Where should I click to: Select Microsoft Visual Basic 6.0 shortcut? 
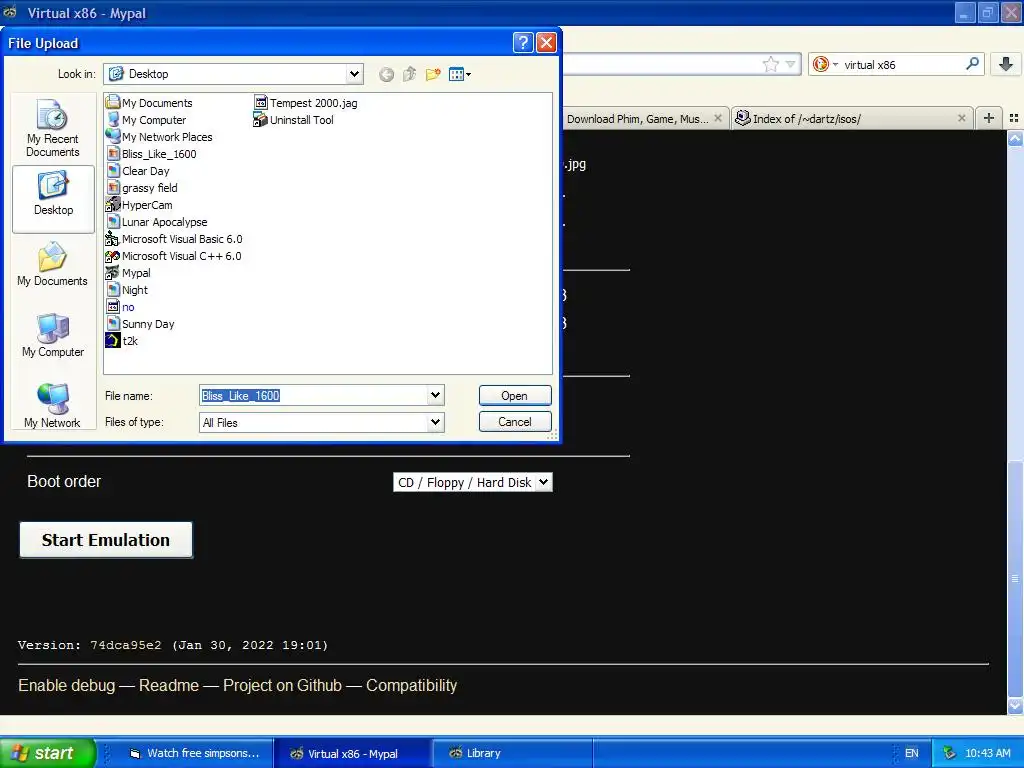tap(174, 238)
